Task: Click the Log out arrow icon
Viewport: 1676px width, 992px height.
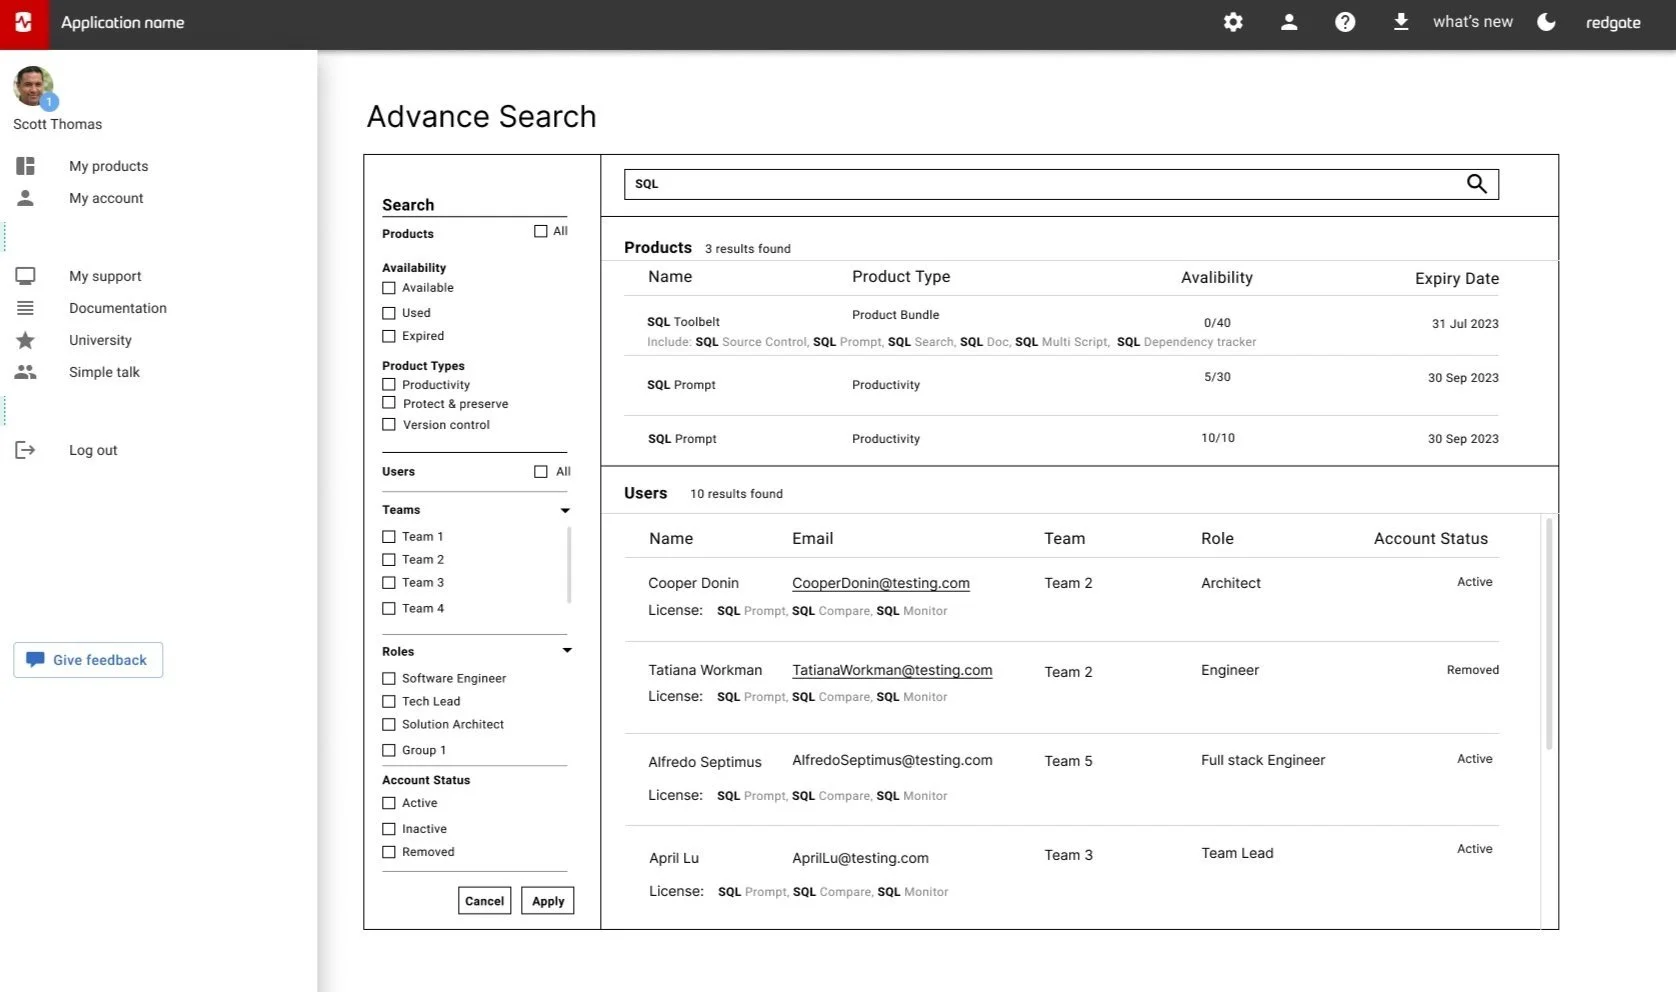Action: pyautogui.click(x=26, y=450)
